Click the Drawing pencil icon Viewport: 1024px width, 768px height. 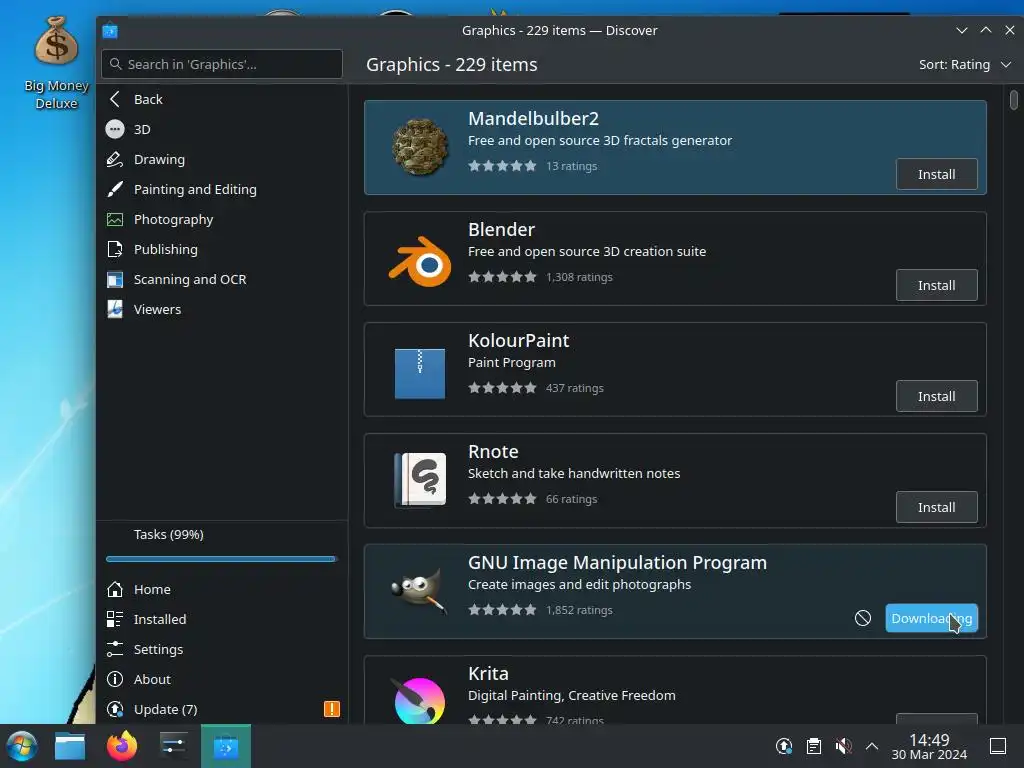pyautogui.click(x=115, y=159)
